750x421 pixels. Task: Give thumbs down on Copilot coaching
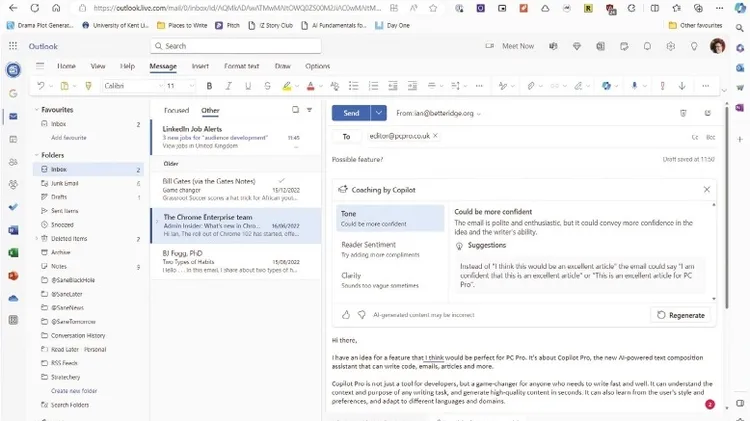(x=362, y=315)
